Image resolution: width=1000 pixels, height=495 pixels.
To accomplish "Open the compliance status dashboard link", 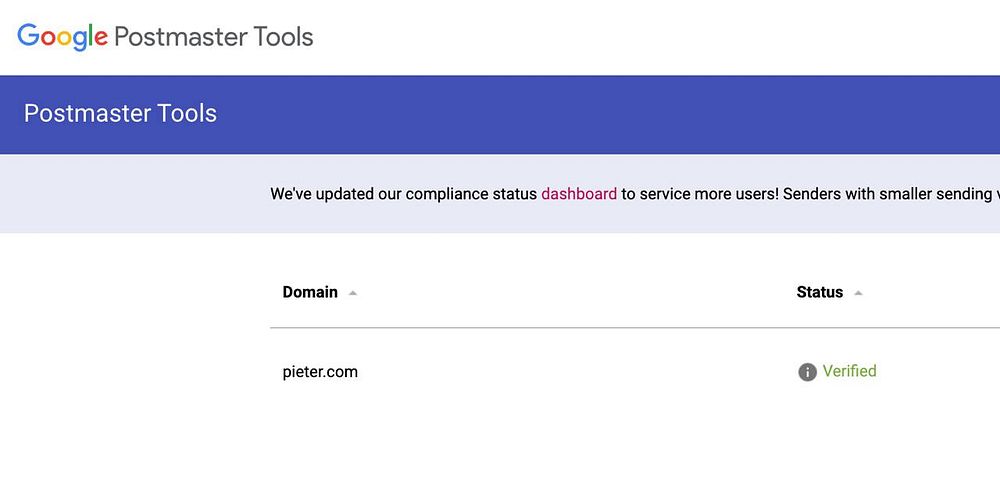I will 579,194.
